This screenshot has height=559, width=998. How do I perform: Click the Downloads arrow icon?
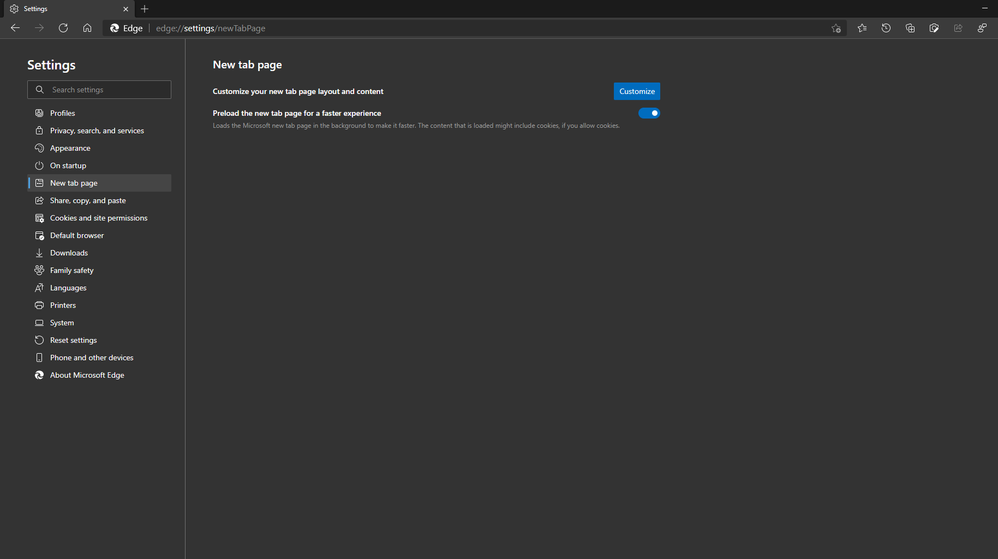(x=39, y=253)
